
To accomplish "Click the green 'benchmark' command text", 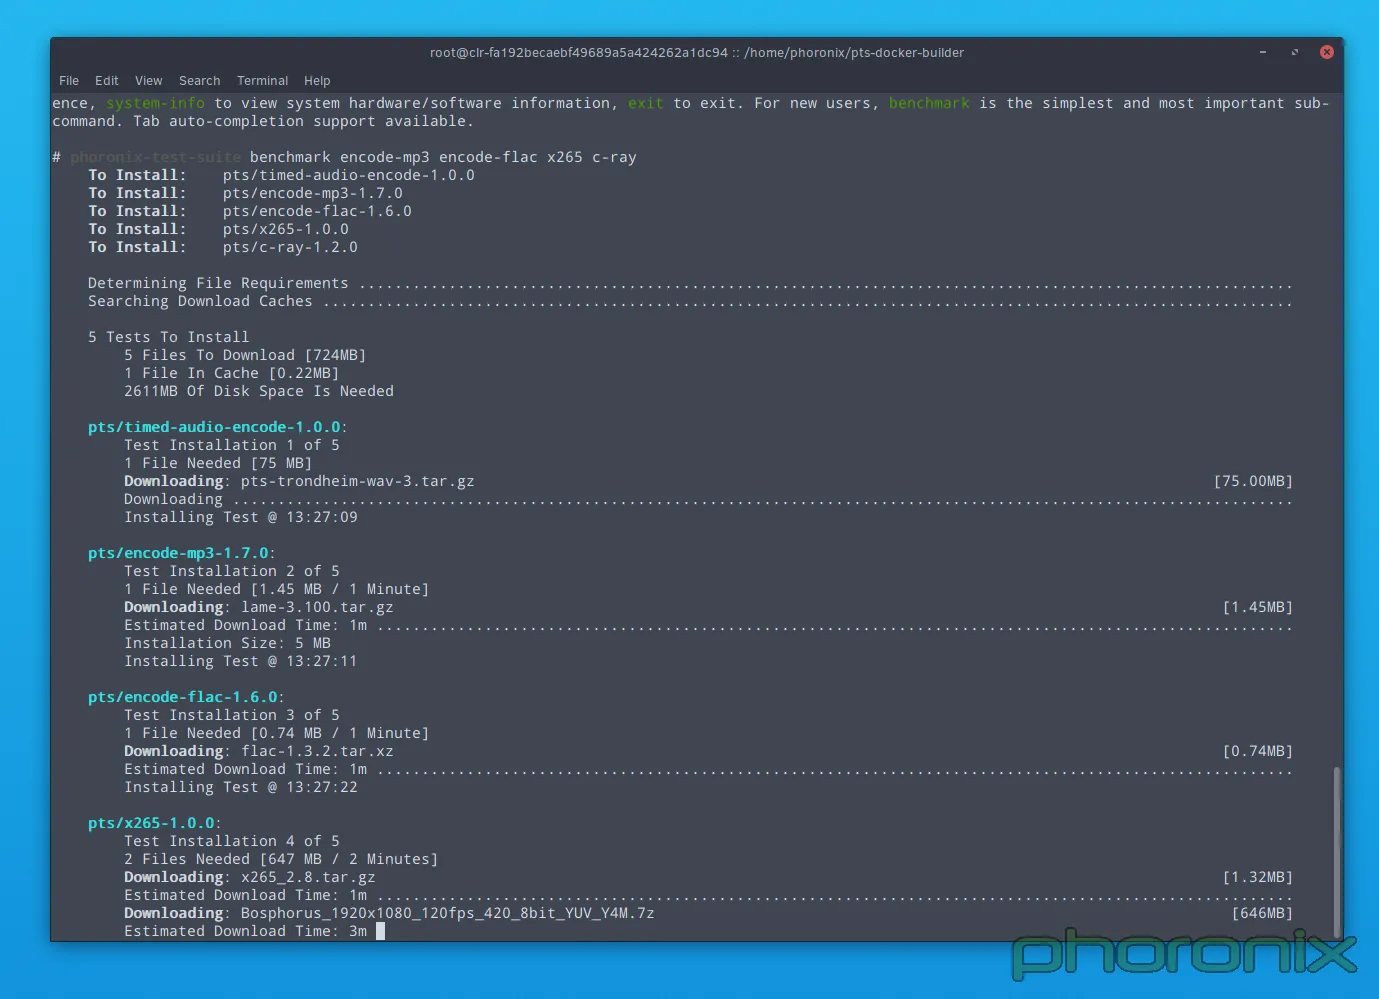I will [x=929, y=103].
